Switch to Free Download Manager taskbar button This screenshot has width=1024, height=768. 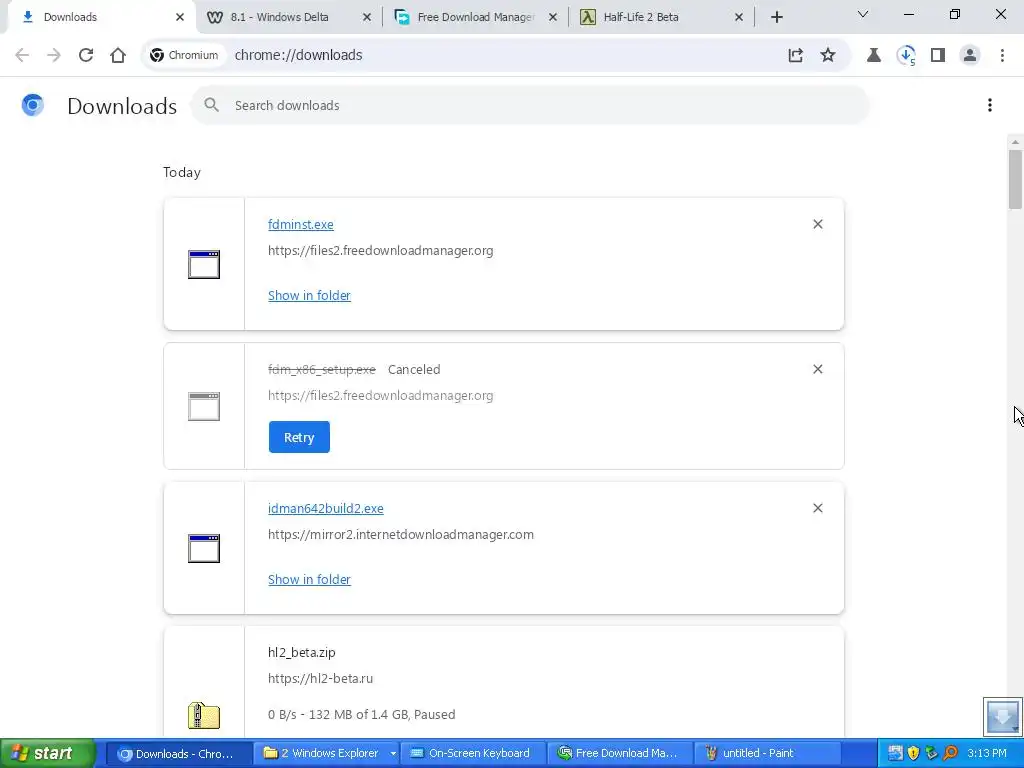pos(618,754)
